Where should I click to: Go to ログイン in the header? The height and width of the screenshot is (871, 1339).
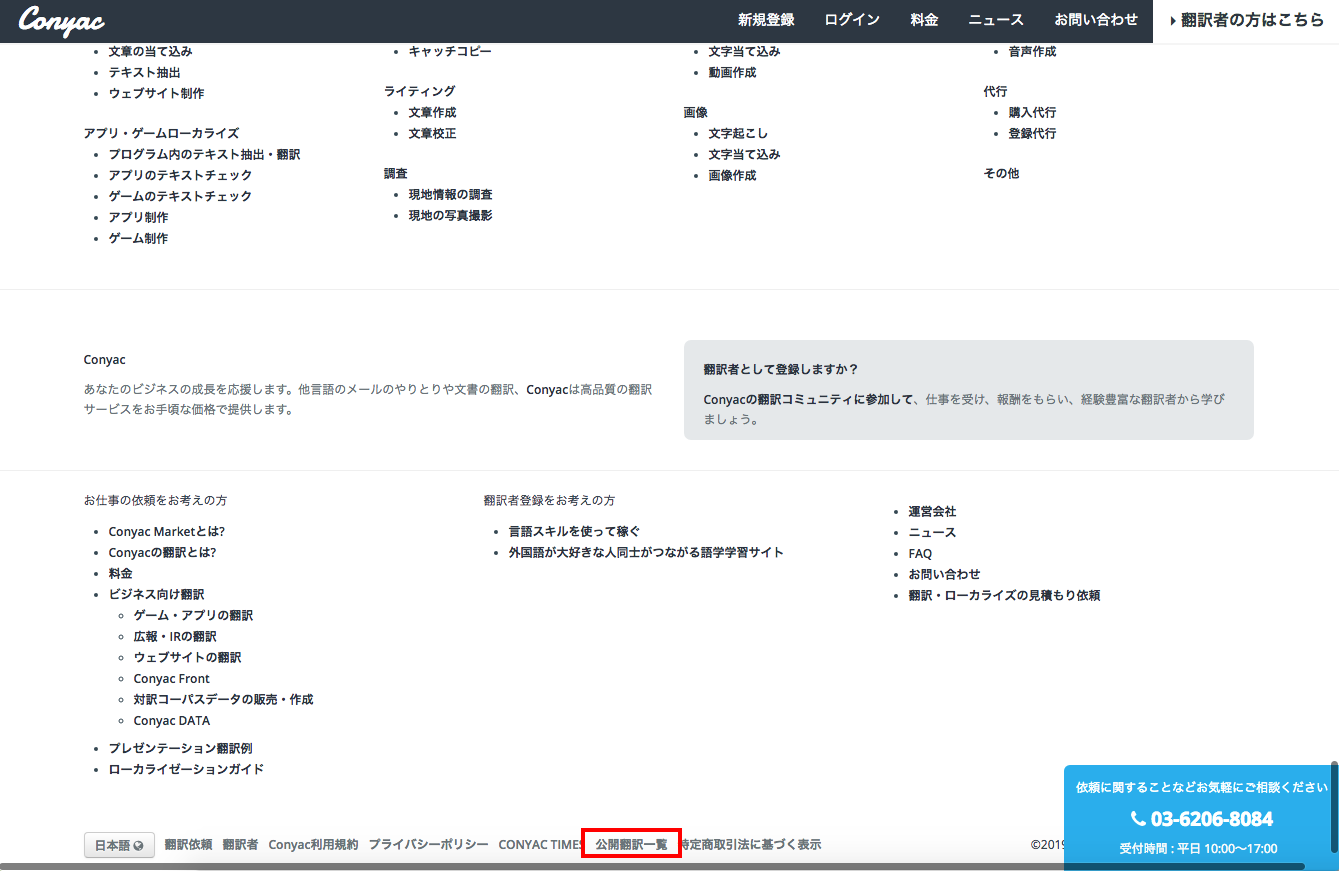(852, 20)
